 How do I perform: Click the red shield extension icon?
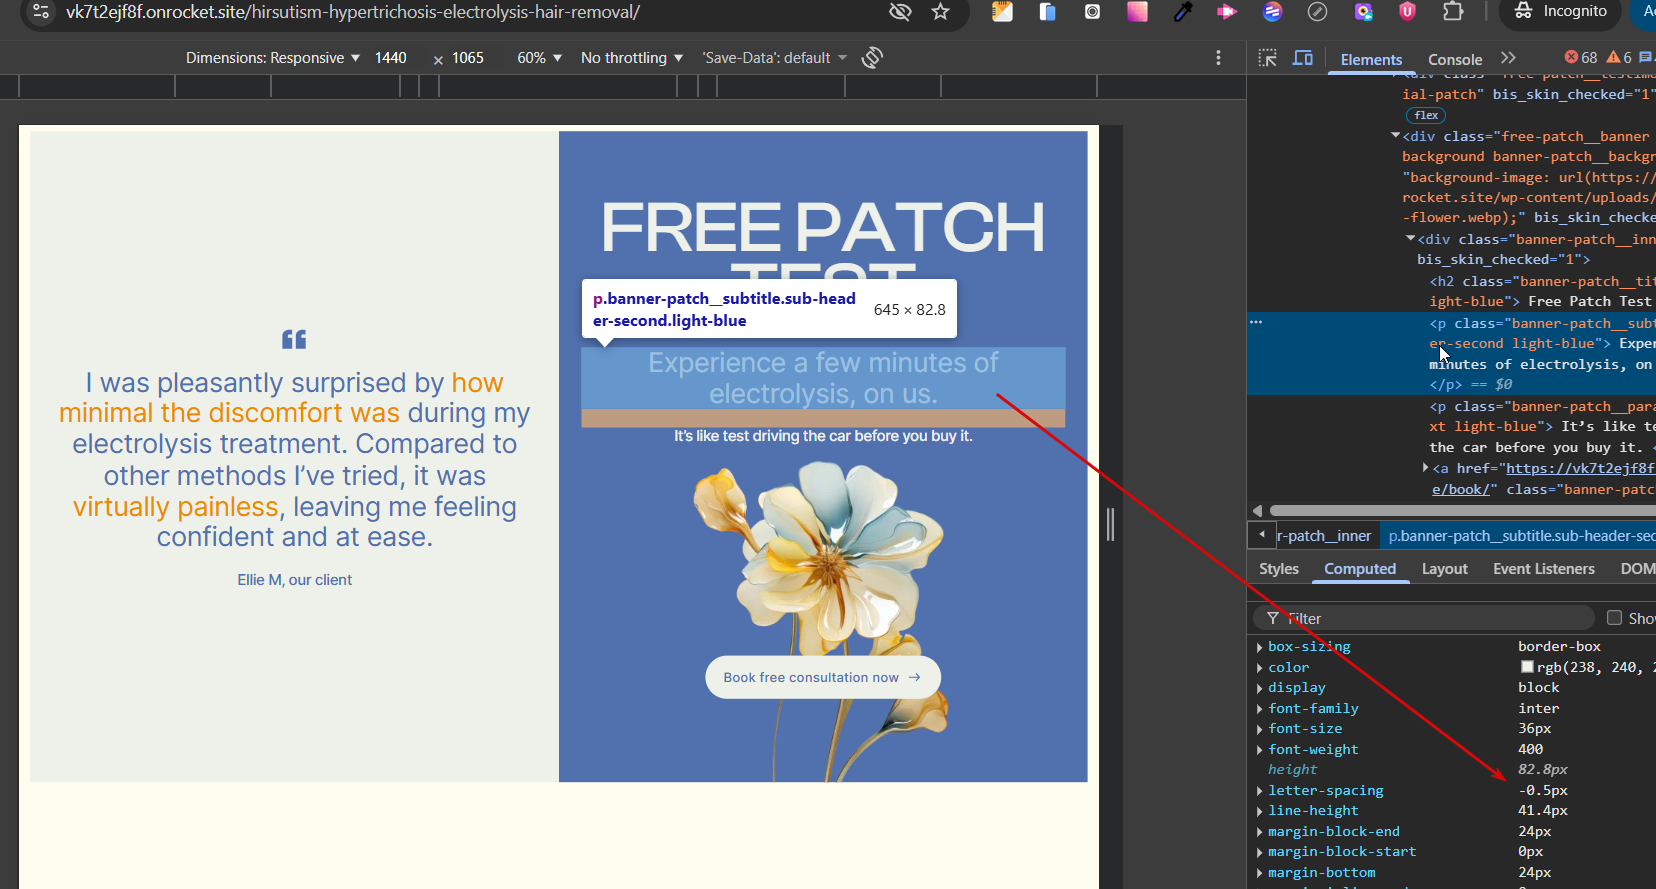[x=1407, y=12]
